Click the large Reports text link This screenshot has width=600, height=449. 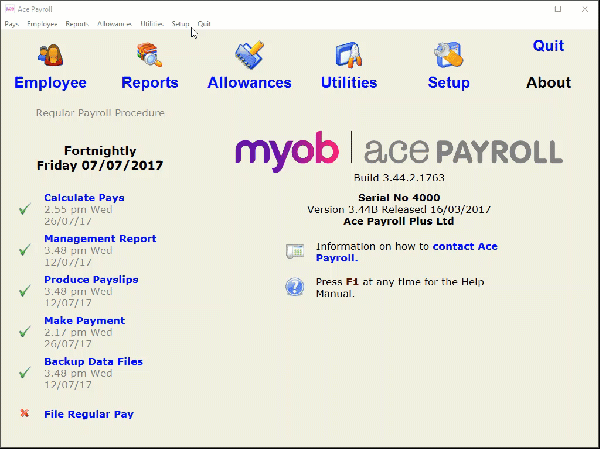tap(150, 83)
